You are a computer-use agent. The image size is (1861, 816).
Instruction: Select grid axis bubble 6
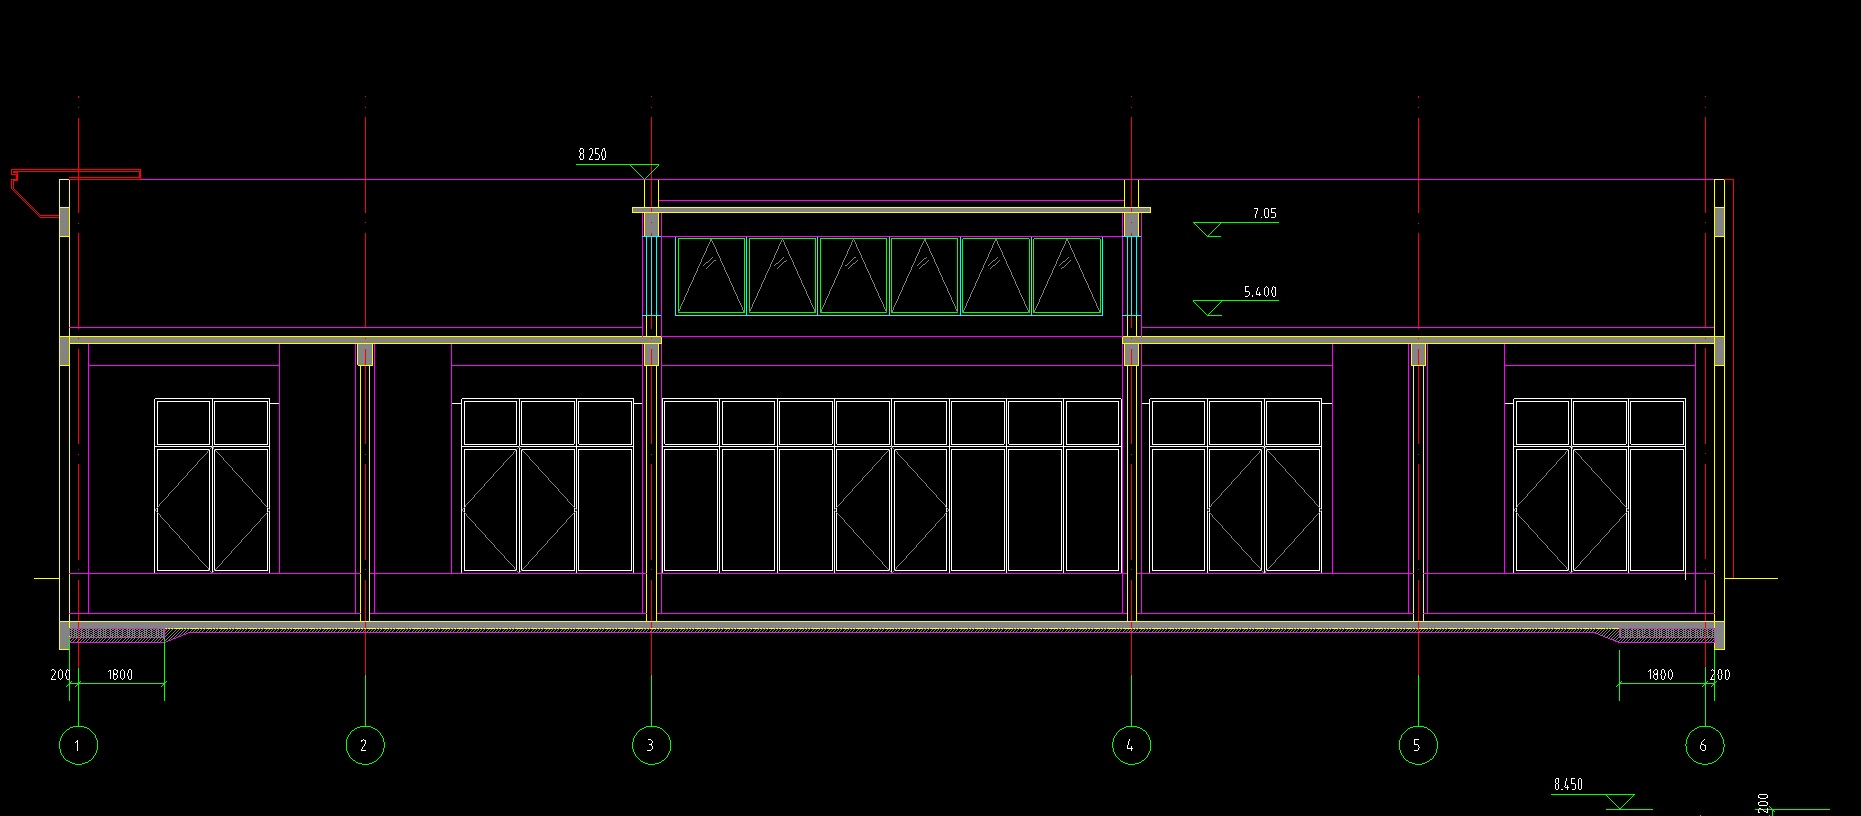coord(1705,745)
